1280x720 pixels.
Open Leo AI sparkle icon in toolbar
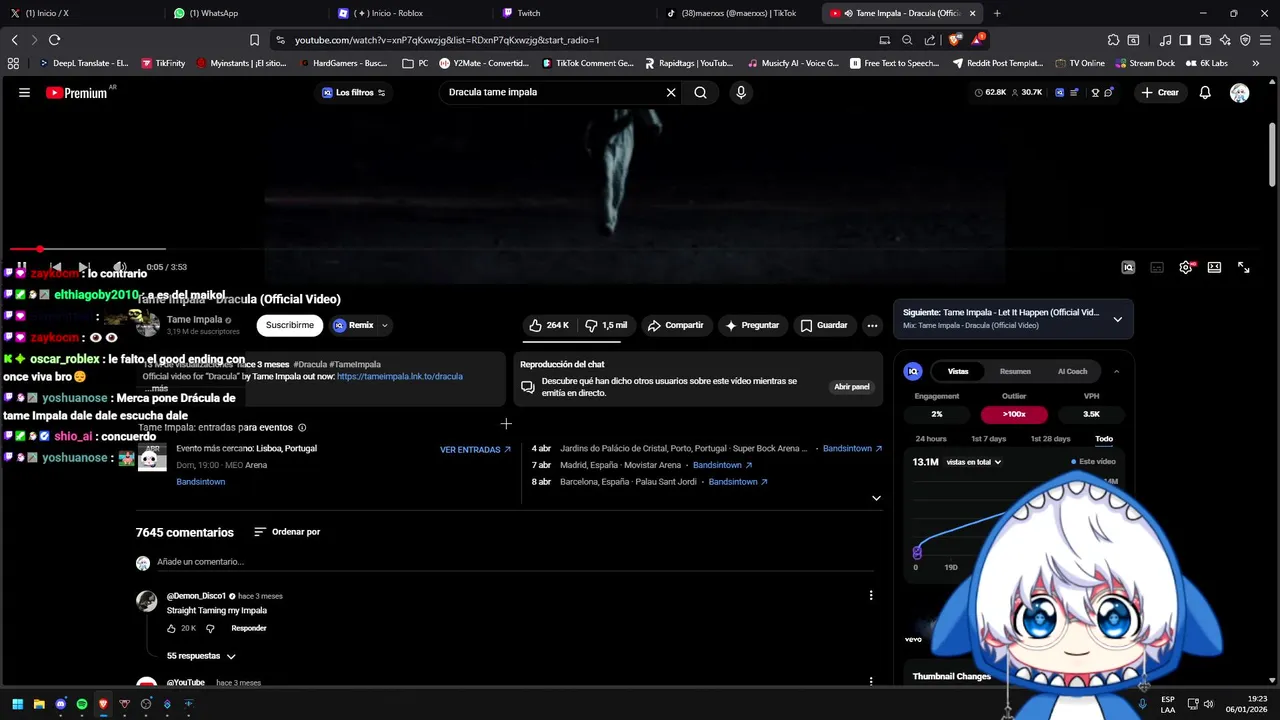(x=1225, y=40)
